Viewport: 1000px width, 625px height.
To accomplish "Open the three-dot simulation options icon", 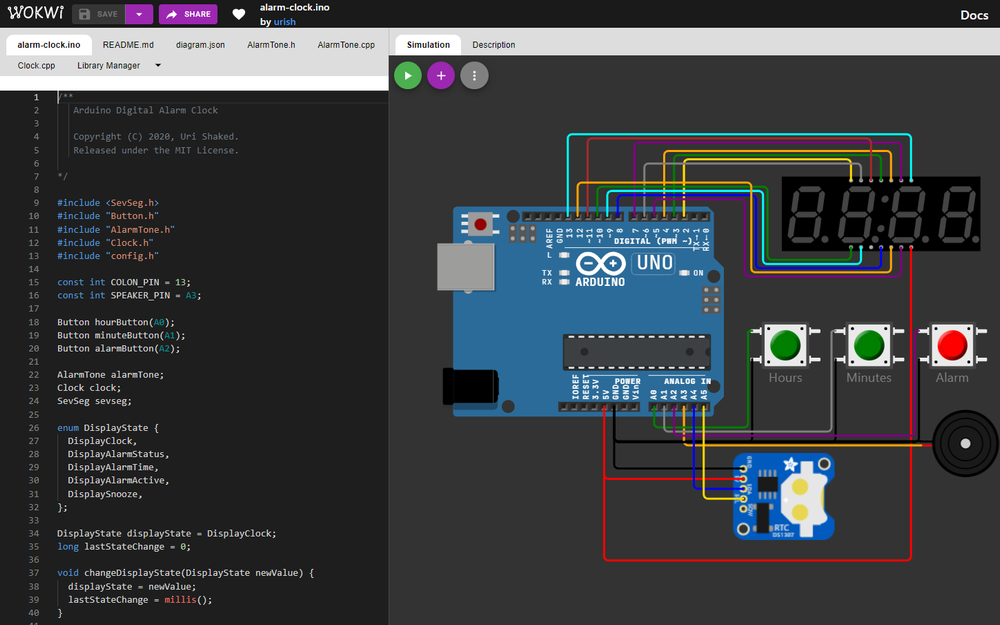I will click(474, 75).
